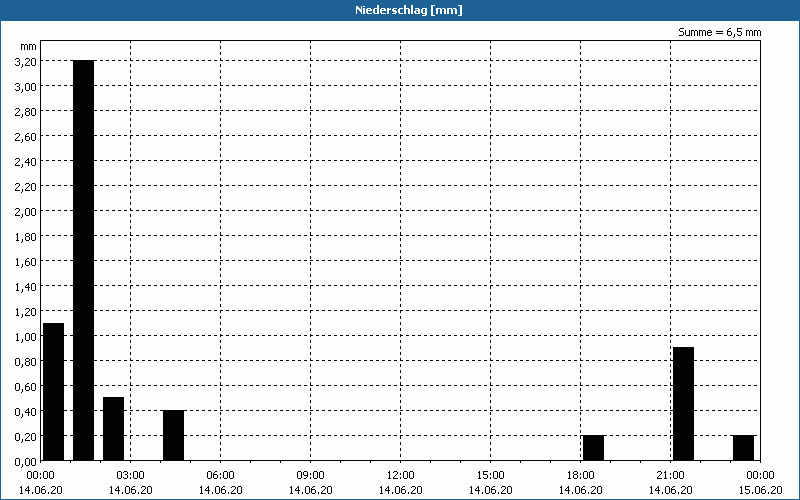This screenshot has width=800, height=500.
Task: Click the y-axis label 2,00
Action: (26, 211)
